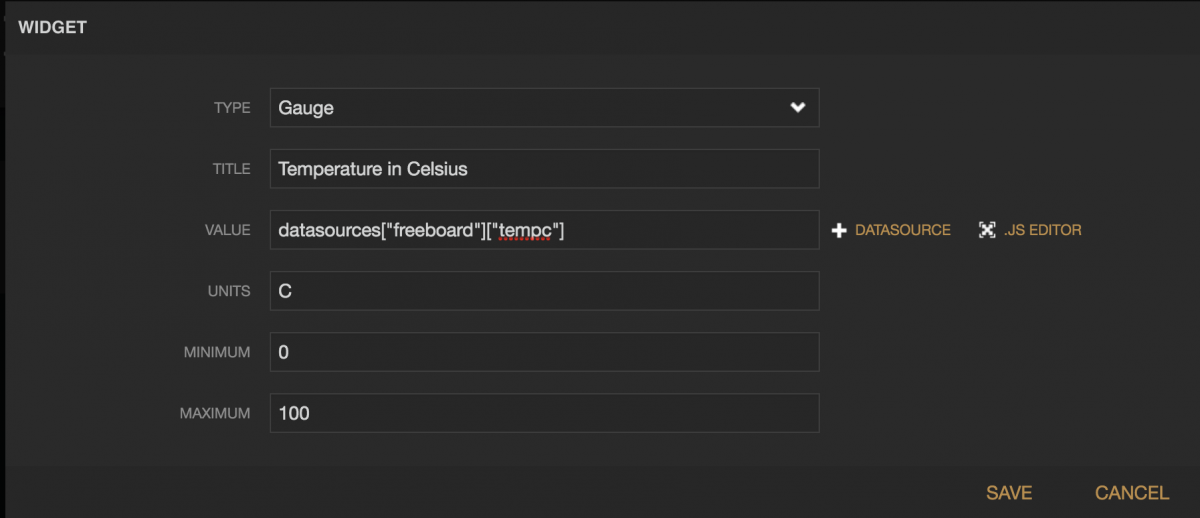The height and width of the screenshot is (518, 1200).
Task: Click the MAXIMUM field label
Action: pos(215,413)
